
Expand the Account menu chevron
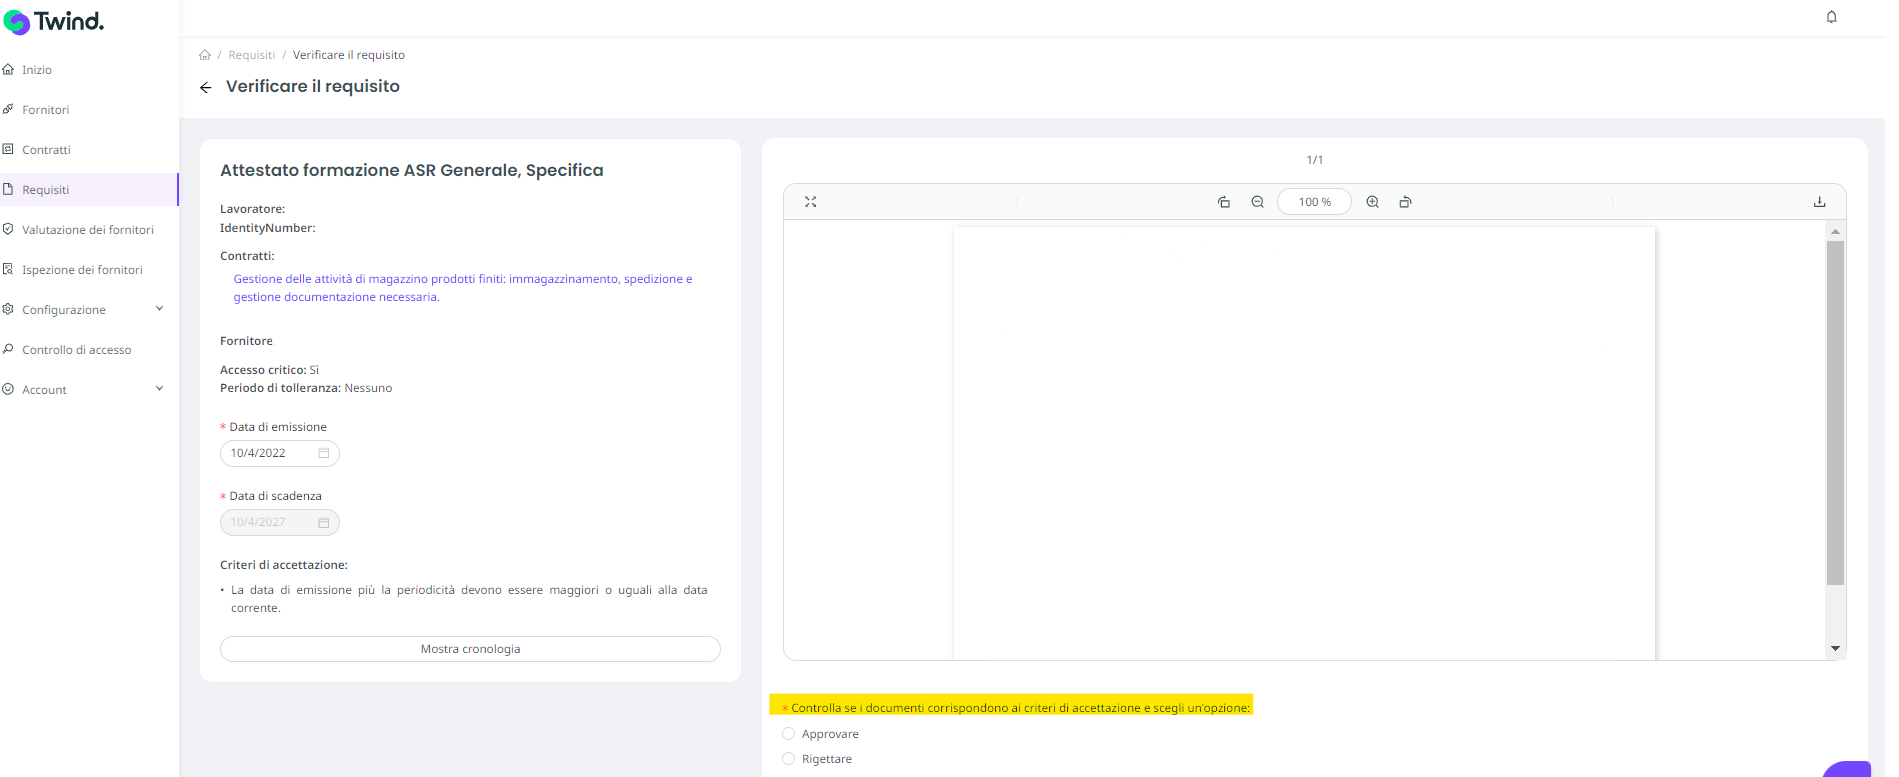(160, 389)
